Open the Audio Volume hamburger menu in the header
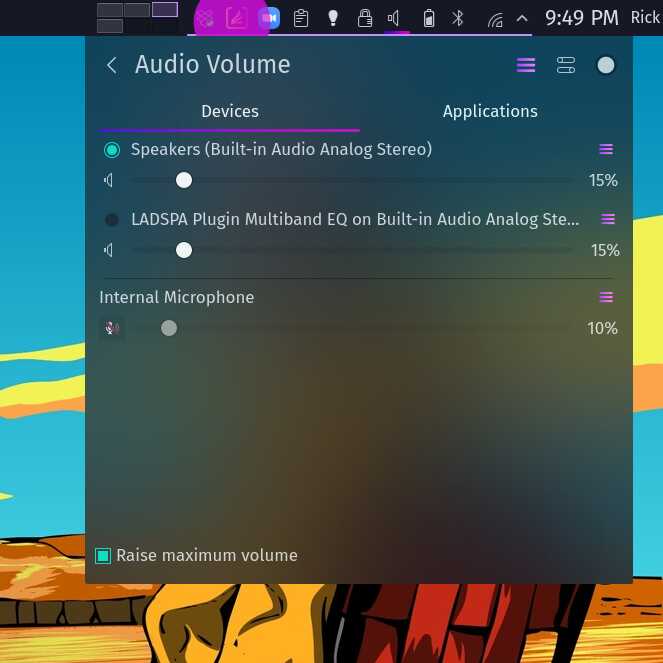Viewport: 663px width, 663px height. [x=526, y=65]
